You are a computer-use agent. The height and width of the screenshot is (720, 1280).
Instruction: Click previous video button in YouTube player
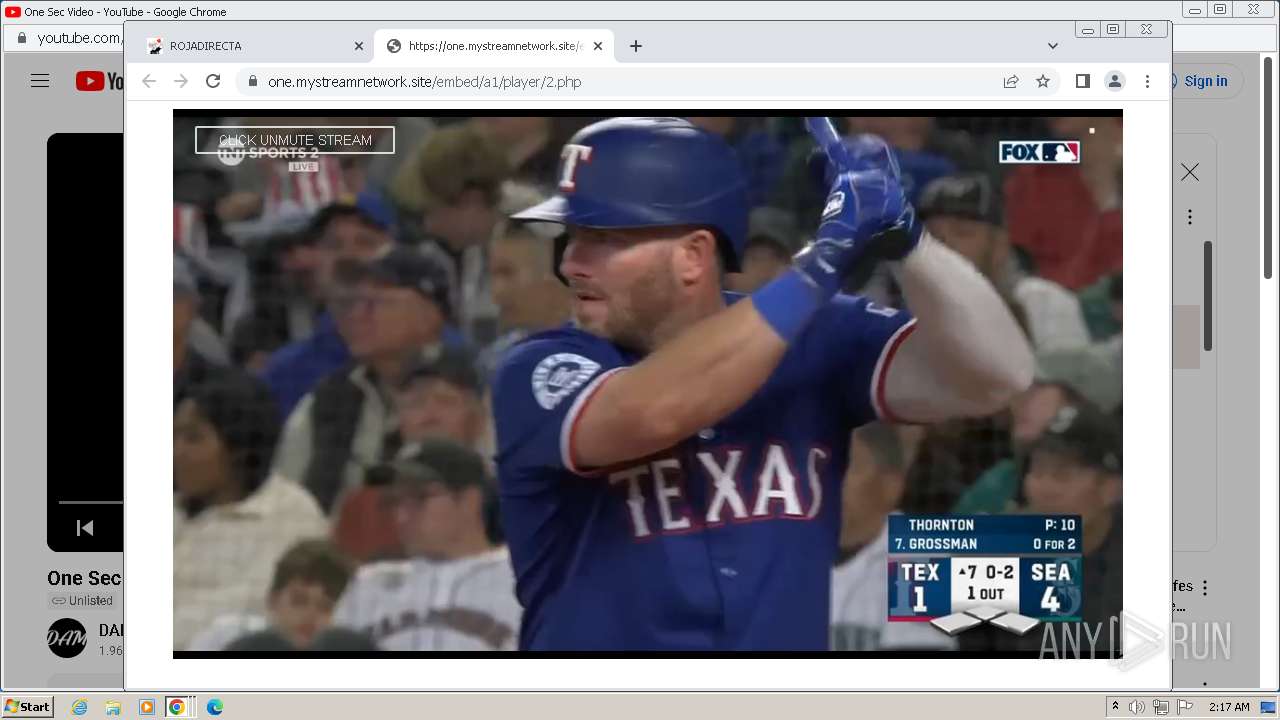click(85, 527)
